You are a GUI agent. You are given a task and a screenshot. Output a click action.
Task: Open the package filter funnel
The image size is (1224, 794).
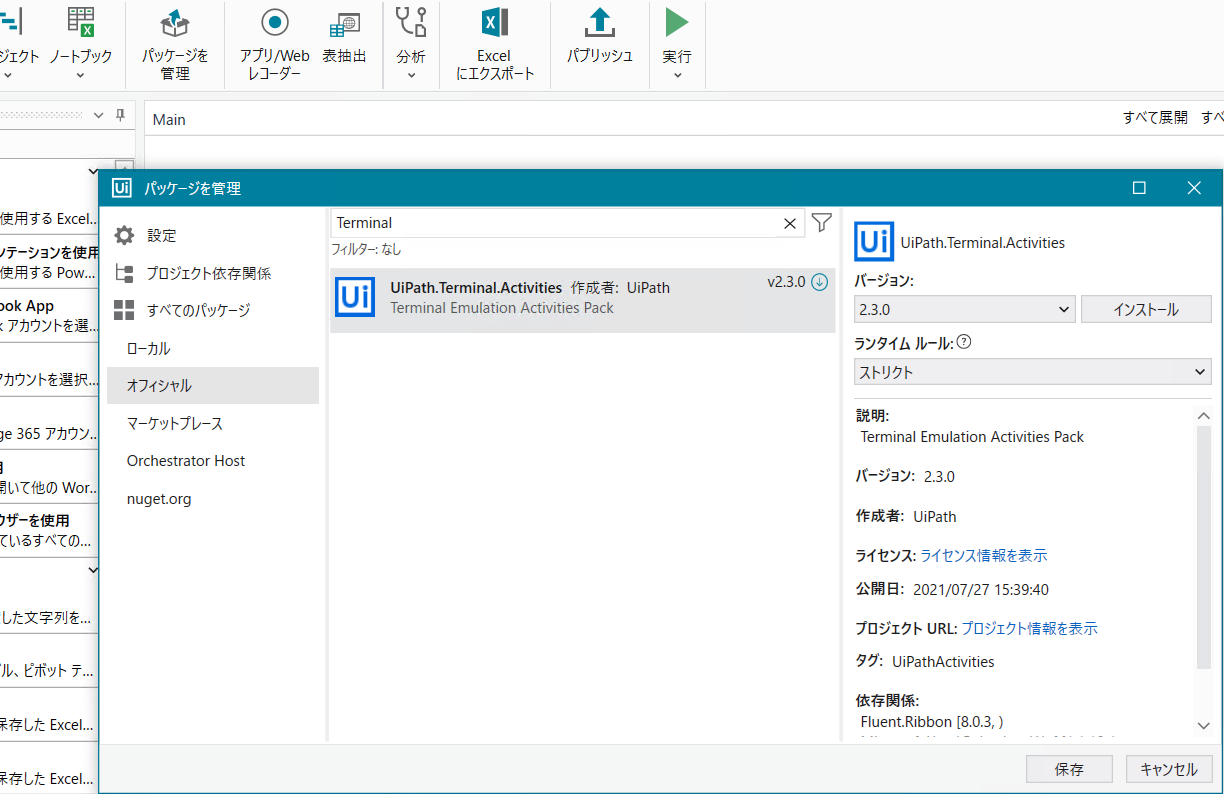coord(822,223)
